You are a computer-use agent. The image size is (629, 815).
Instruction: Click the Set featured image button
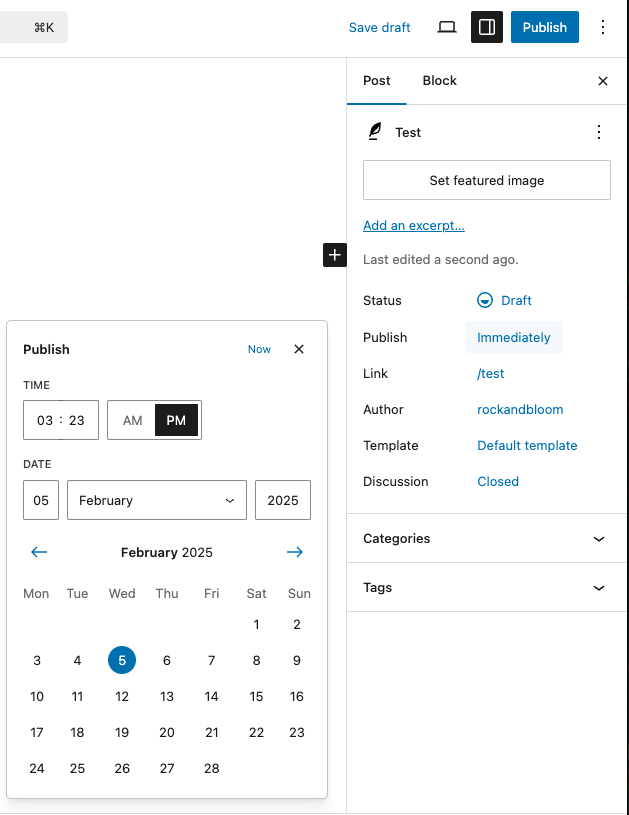pyautogui.click(x=487, y=180)
